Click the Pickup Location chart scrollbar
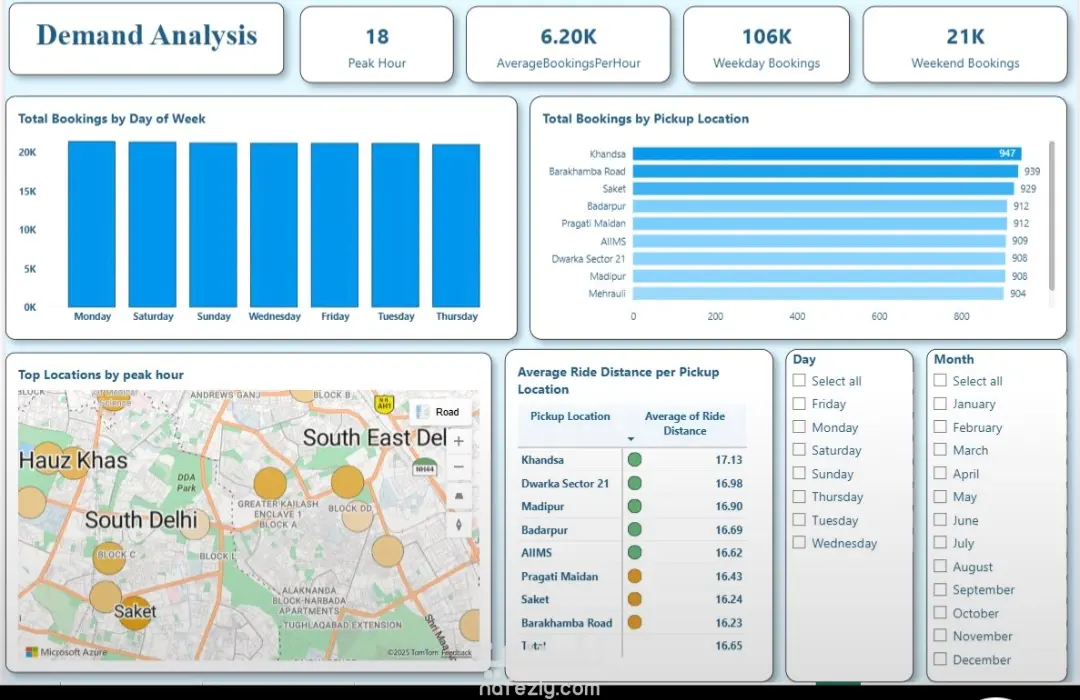This screenshot has height=700, width=1080. click(x=1052, y=216)
